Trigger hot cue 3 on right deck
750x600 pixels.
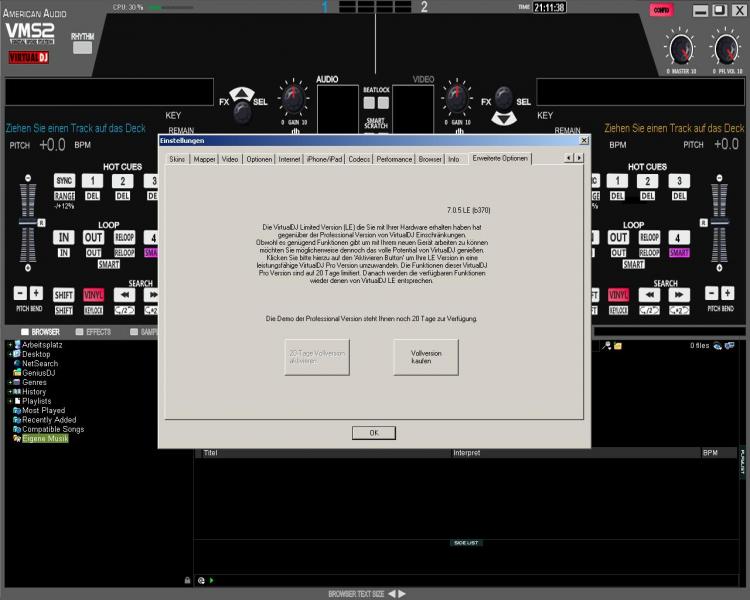click(679, 180)
